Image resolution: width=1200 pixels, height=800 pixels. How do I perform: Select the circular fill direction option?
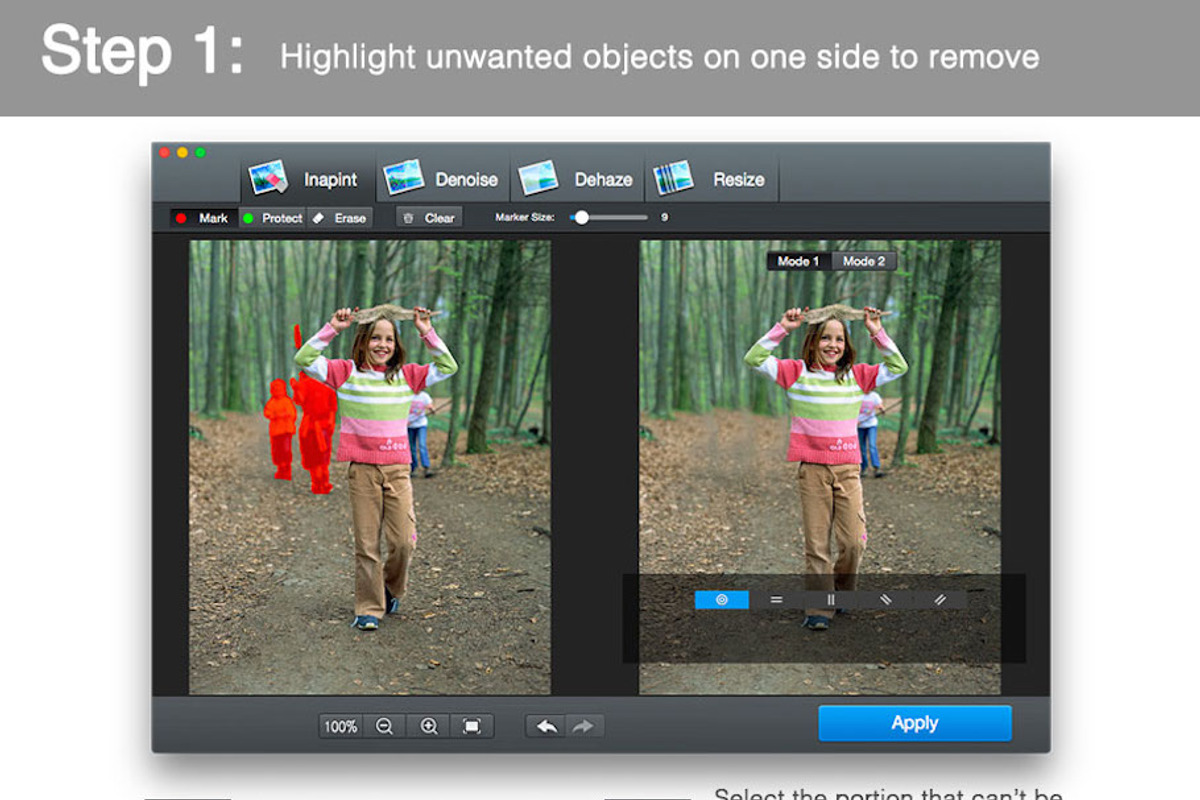tap(722, 600)
